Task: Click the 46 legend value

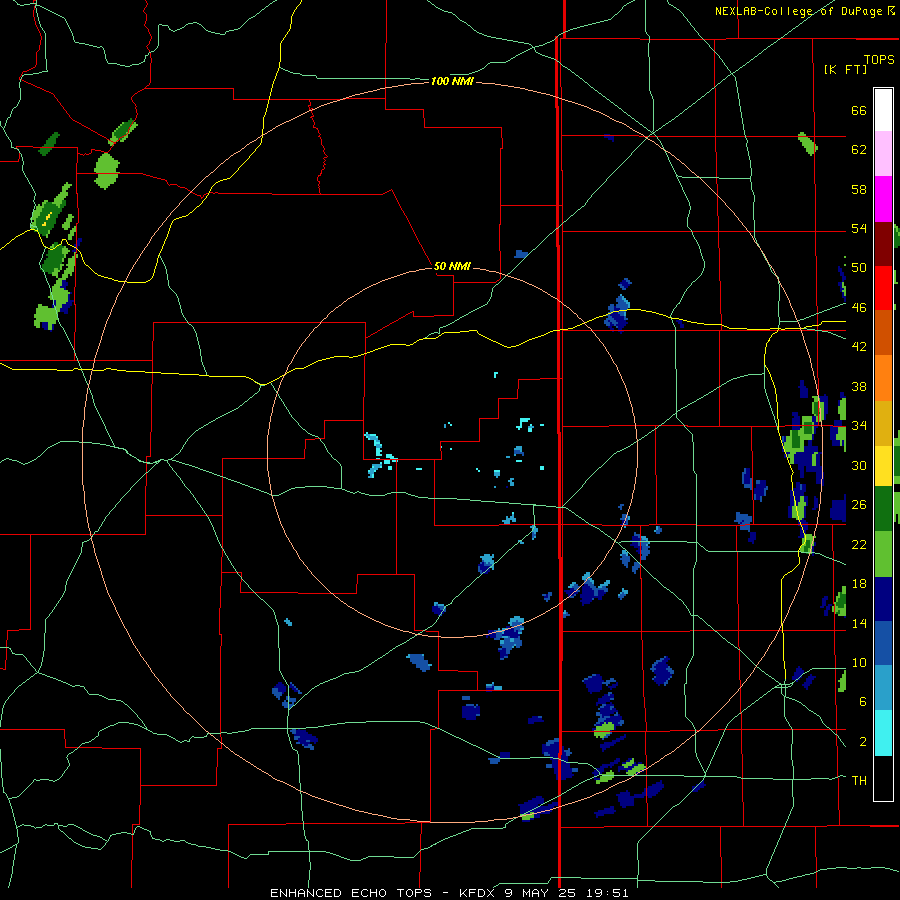Action: [859, 308]
